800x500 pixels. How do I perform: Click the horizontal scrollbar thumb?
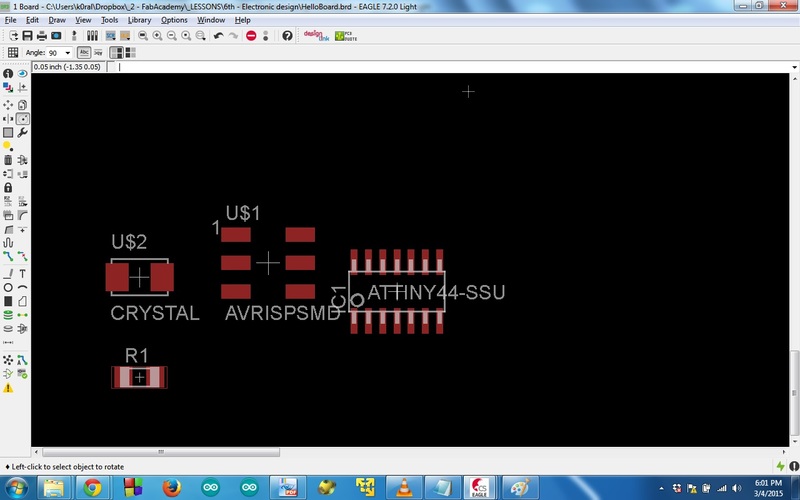tap(161, 452)
